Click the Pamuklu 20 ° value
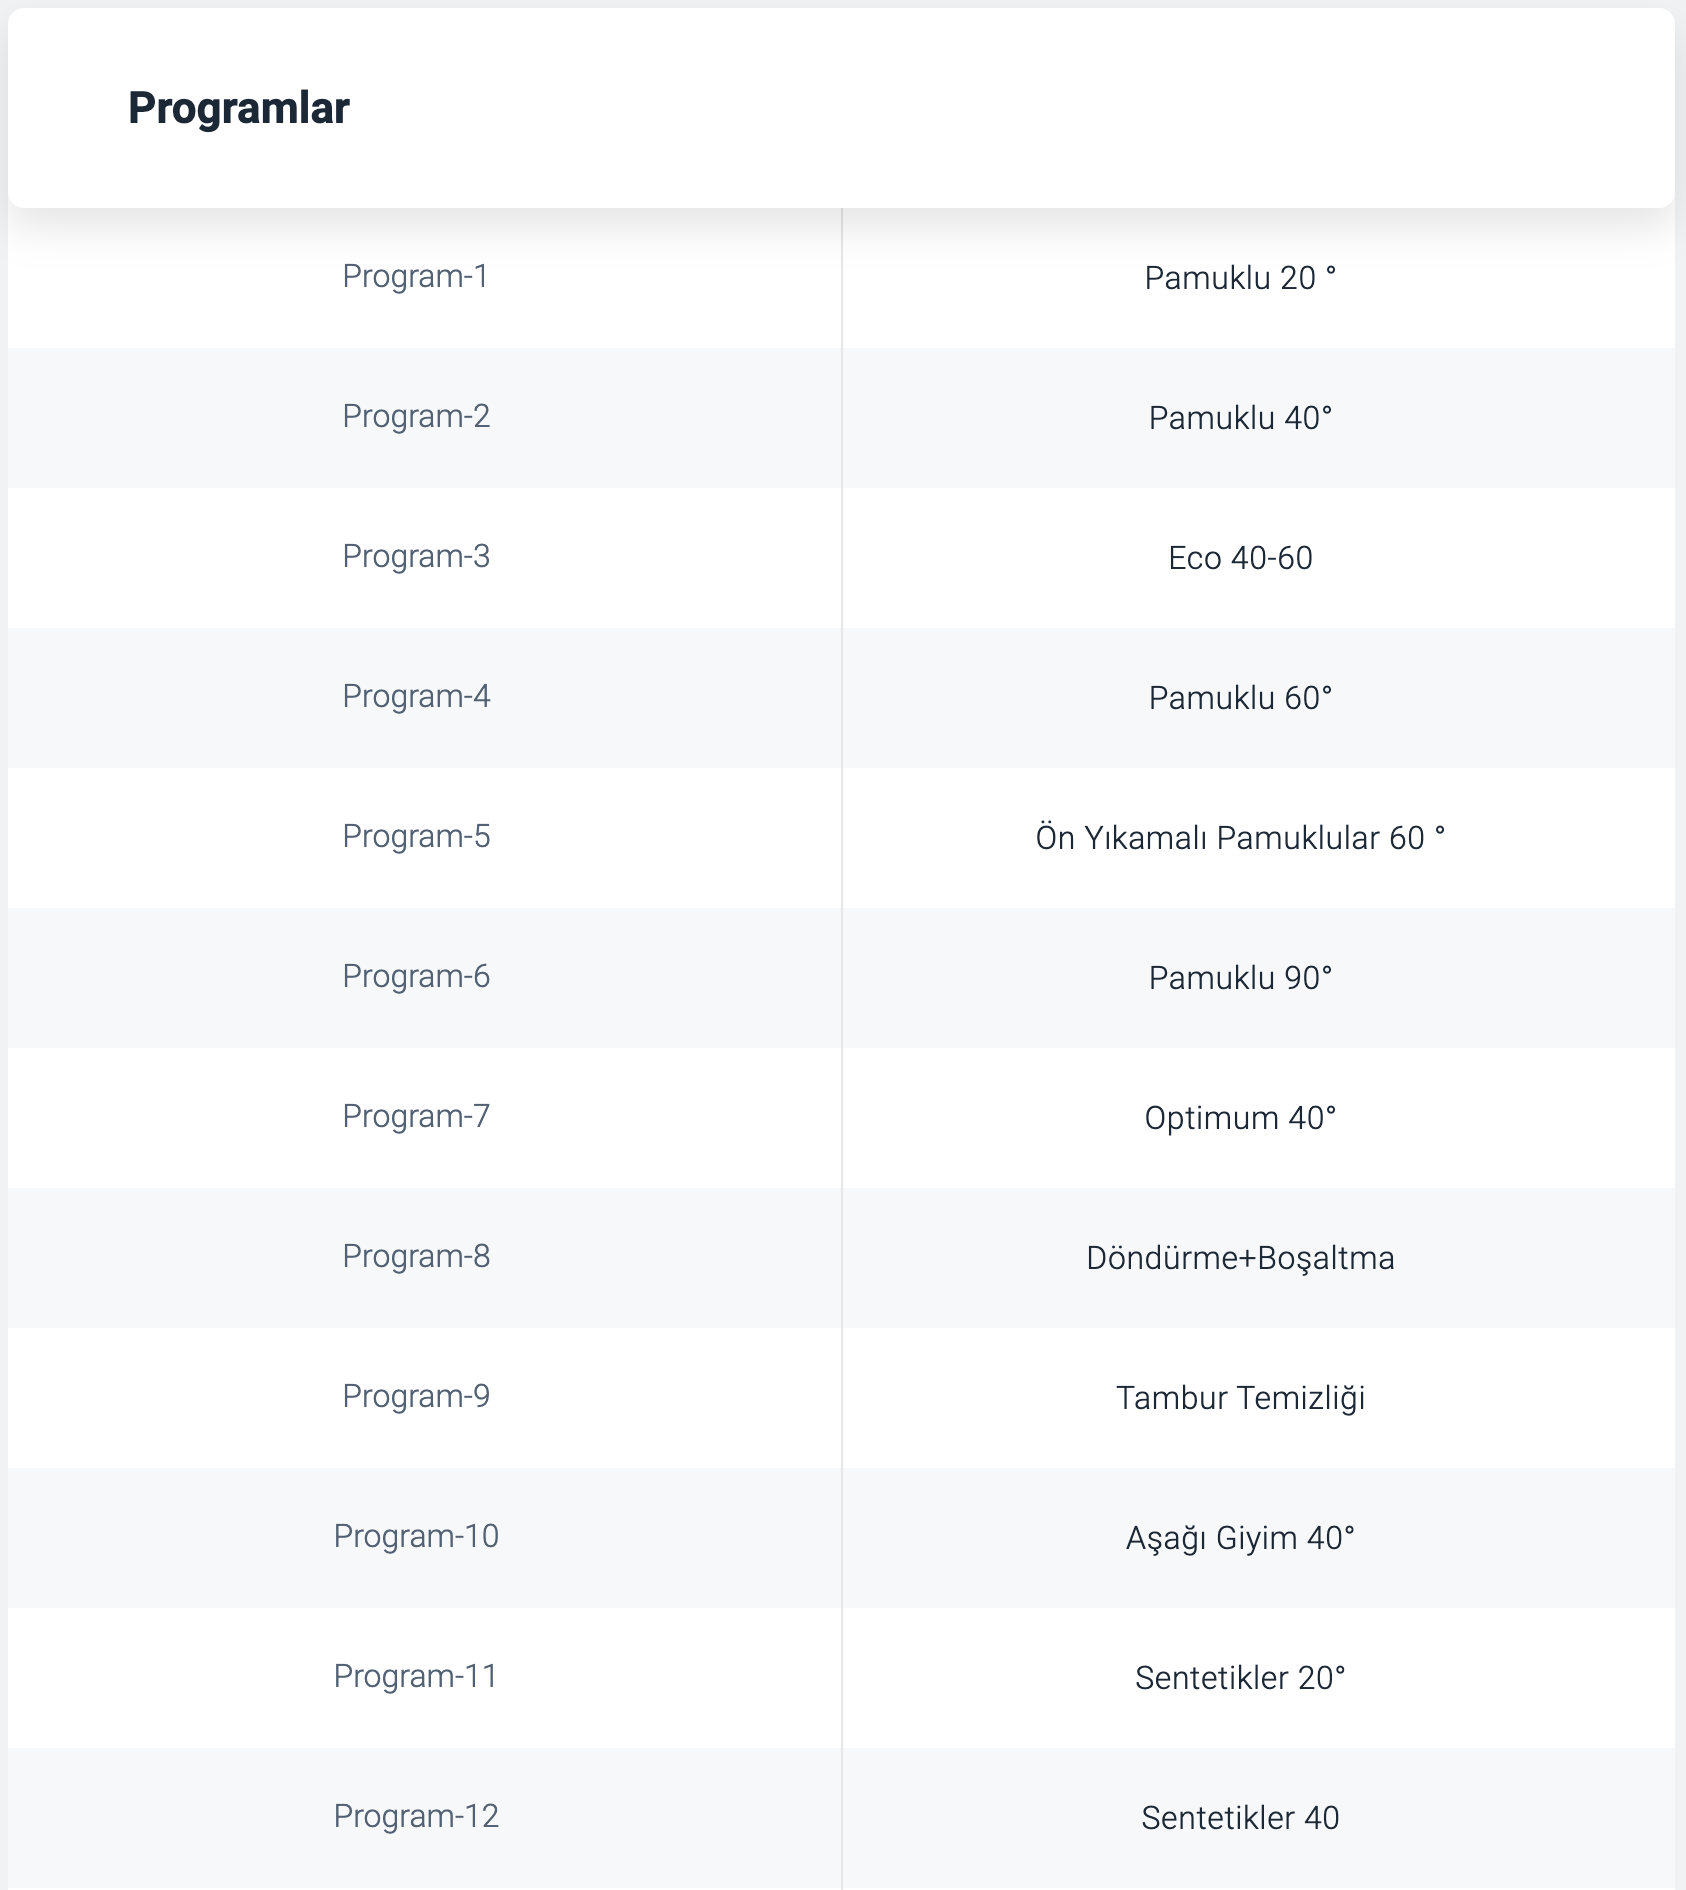Viewport: 1686px width, 1890px height. [x=1240, y=278]
